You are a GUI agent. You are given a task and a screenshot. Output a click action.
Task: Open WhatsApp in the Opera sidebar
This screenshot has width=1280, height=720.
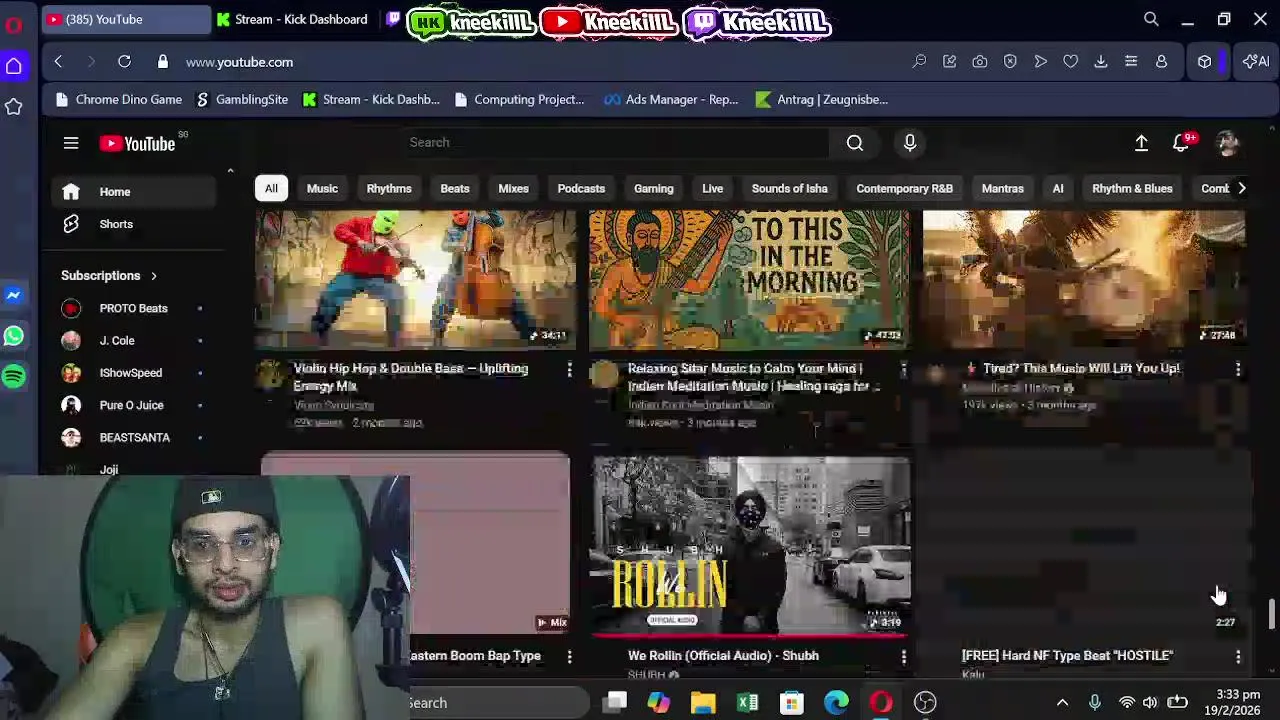[14, 336]
